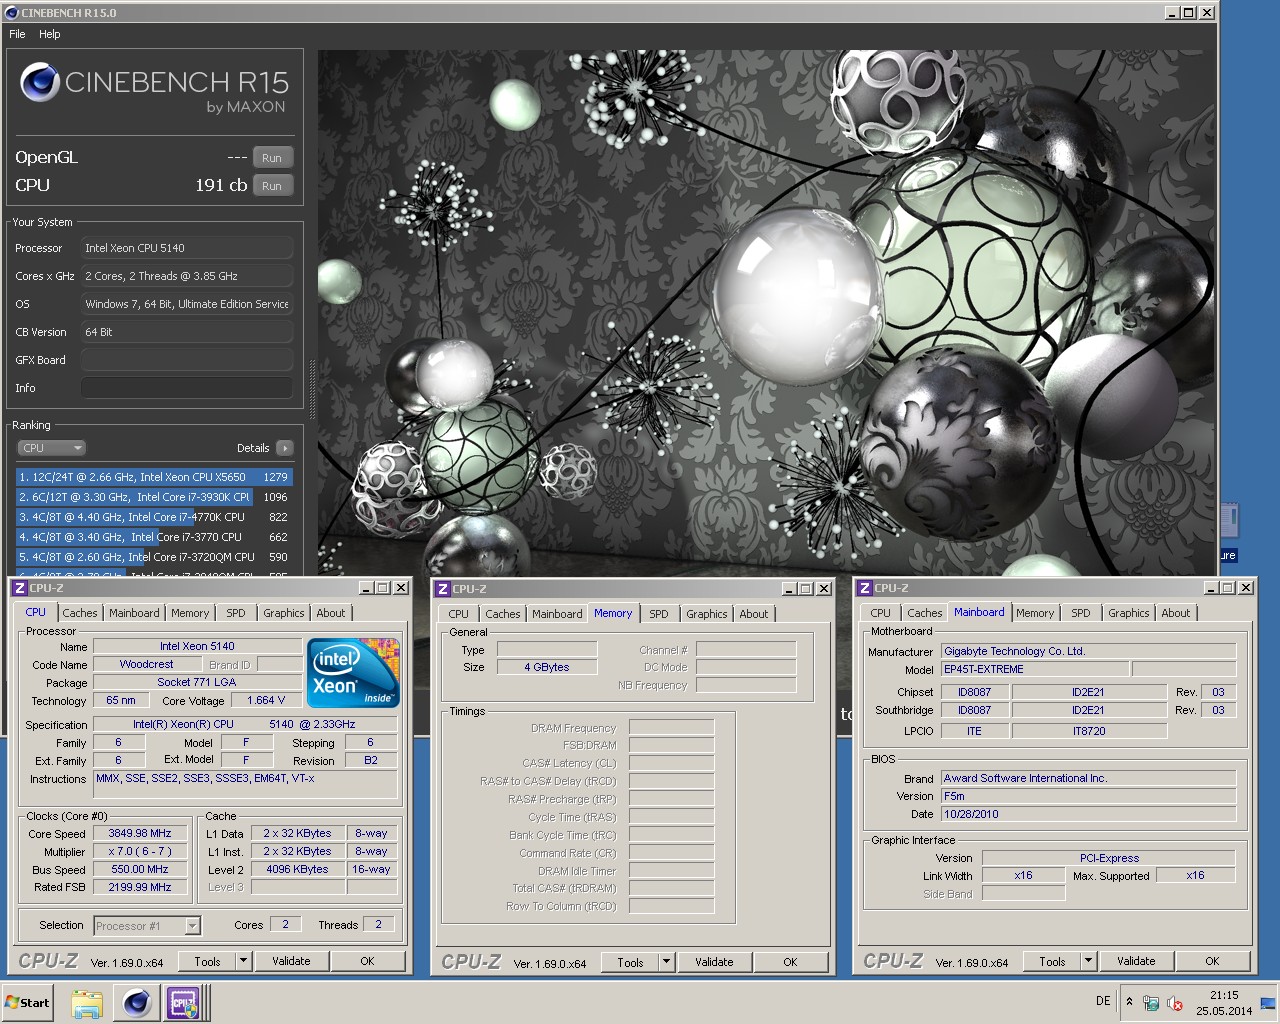Click Core Voltage value 1.664 V
The image size is (1280, 1024).
266,700
